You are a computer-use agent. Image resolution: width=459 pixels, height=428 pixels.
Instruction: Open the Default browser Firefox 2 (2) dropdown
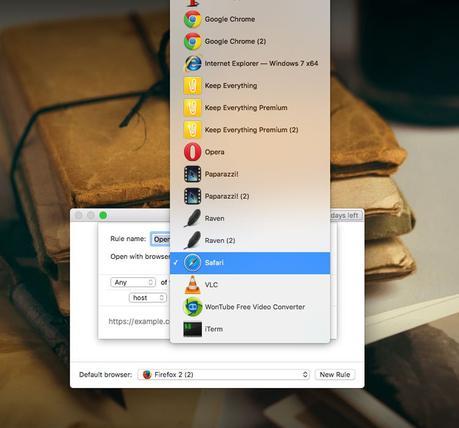(x=224, y=374)
